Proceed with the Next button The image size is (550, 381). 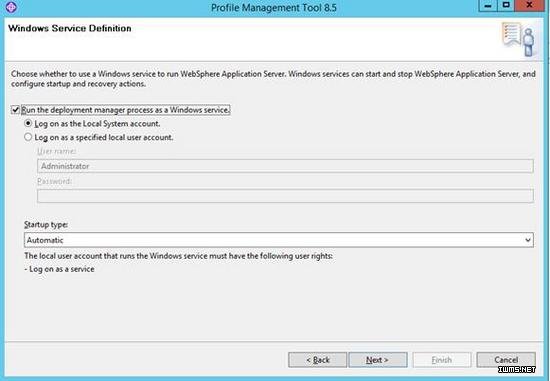(x=378, y=360)
